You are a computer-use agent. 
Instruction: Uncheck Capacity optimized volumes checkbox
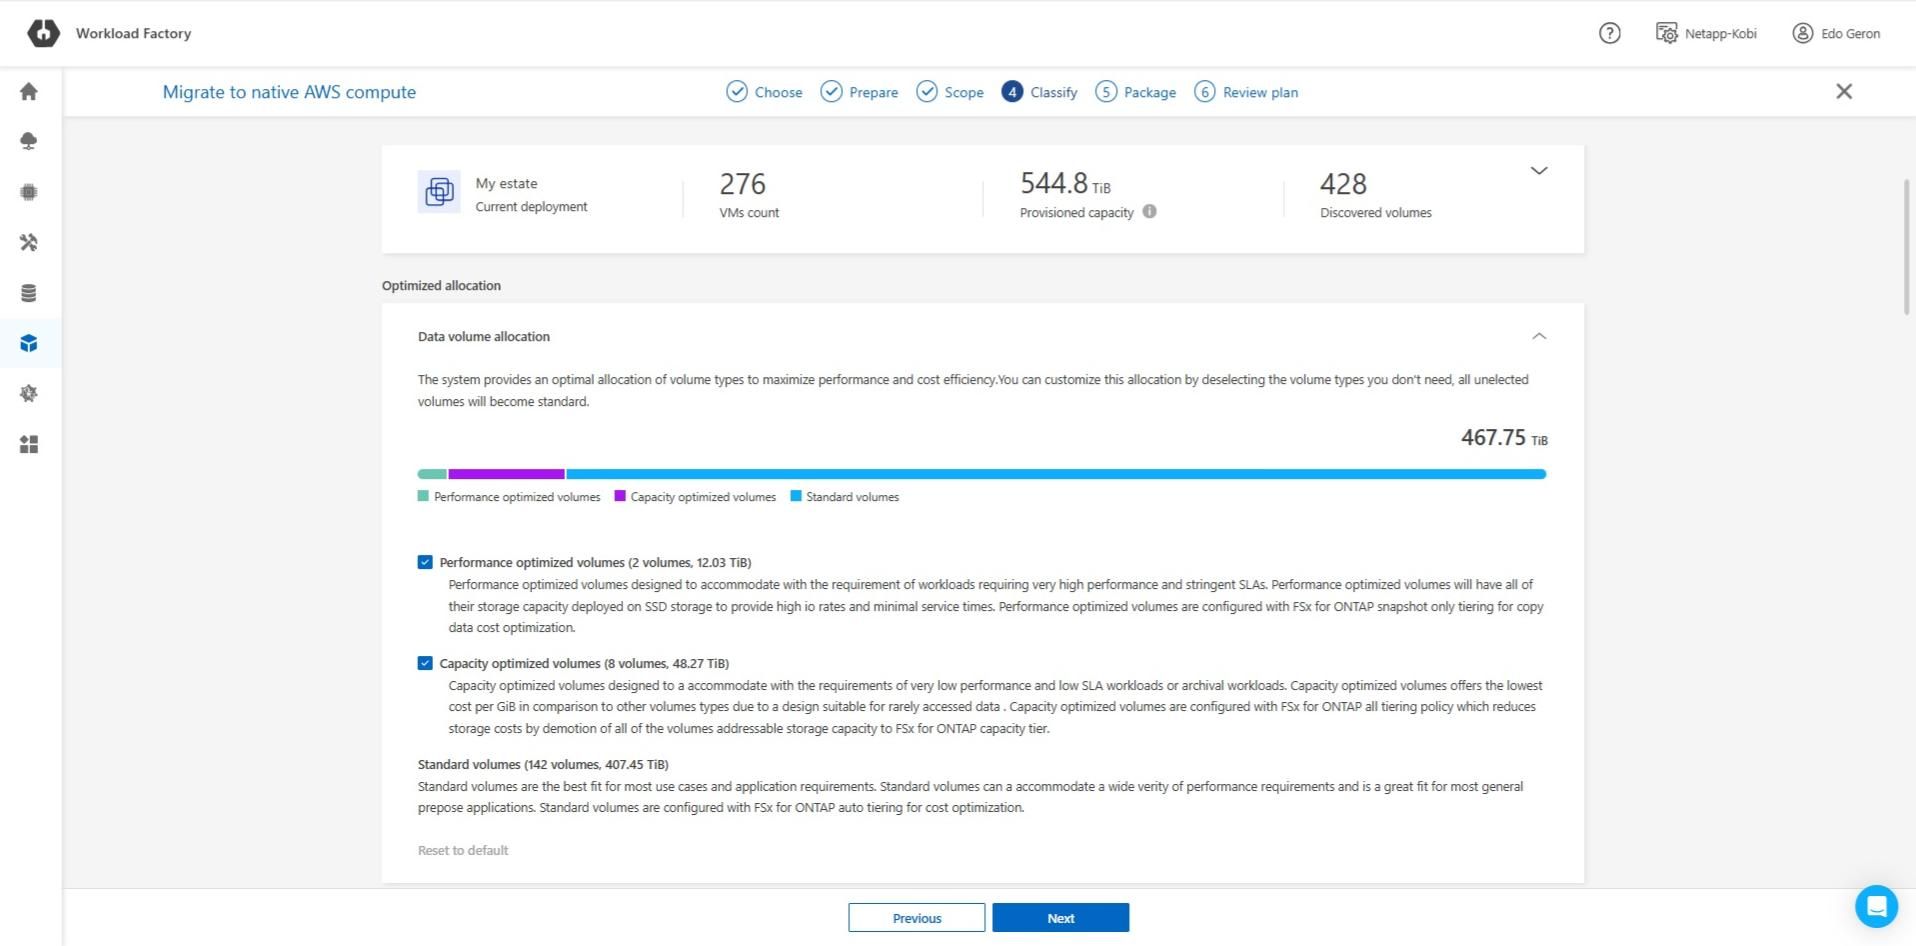click(x=425, y=663)
